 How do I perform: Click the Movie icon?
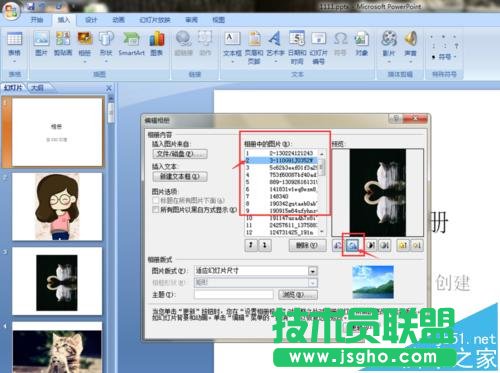[389, 39]
